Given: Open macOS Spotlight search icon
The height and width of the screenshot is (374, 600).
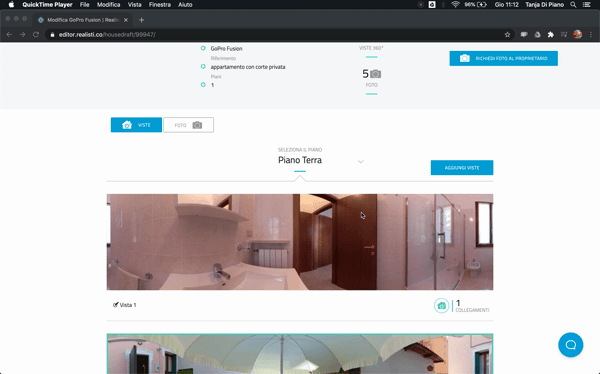Looking at the screenshot, I should coord(573,5).
